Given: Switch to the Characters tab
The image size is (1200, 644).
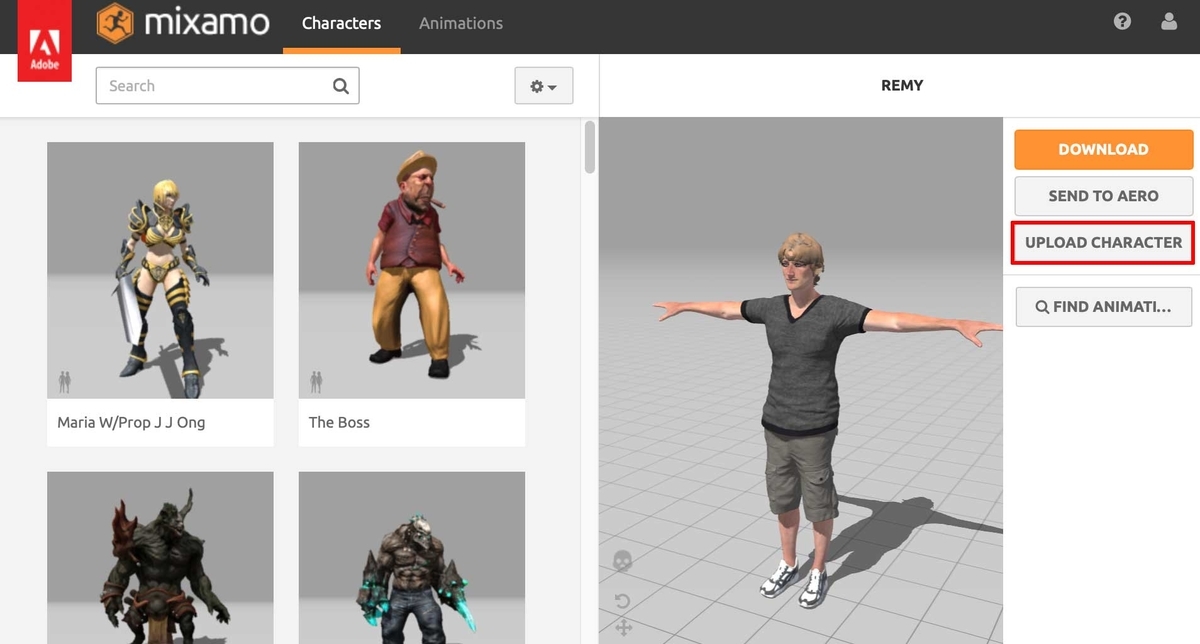Looking at the screenshot, I should 341,23.
